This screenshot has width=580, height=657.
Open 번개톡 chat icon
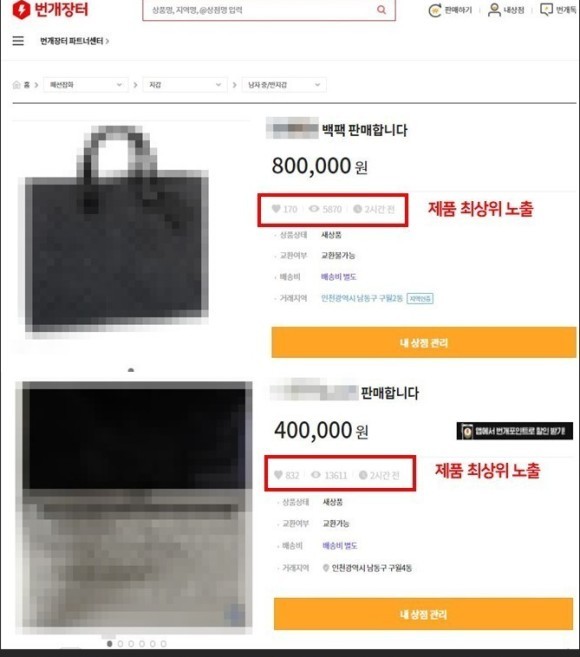point(546,10)
